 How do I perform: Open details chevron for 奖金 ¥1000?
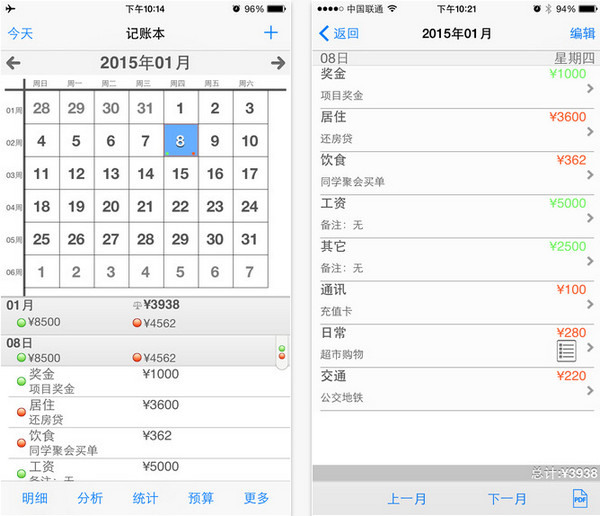(x=590, y=88)
